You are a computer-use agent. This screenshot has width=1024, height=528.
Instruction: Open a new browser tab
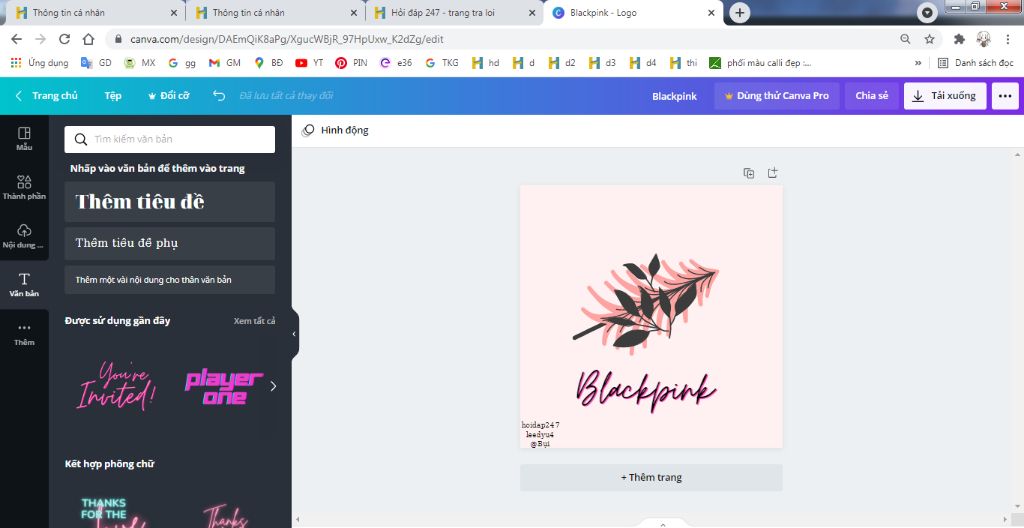pos(739,12)
